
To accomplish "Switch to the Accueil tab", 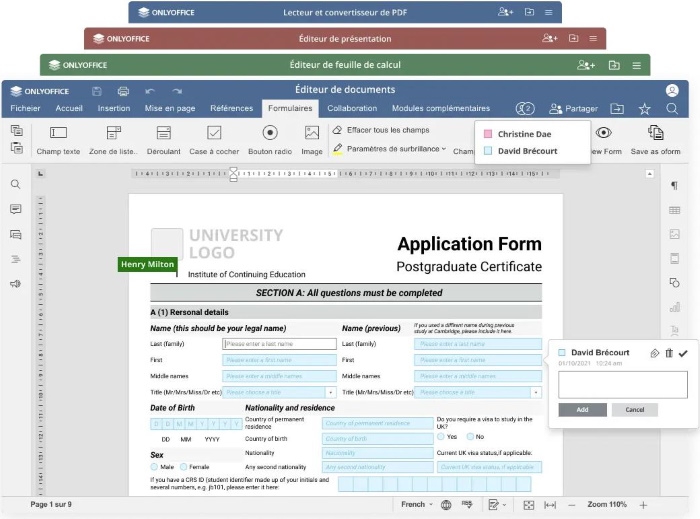I will pyautogui.click(x=69, y=108).
